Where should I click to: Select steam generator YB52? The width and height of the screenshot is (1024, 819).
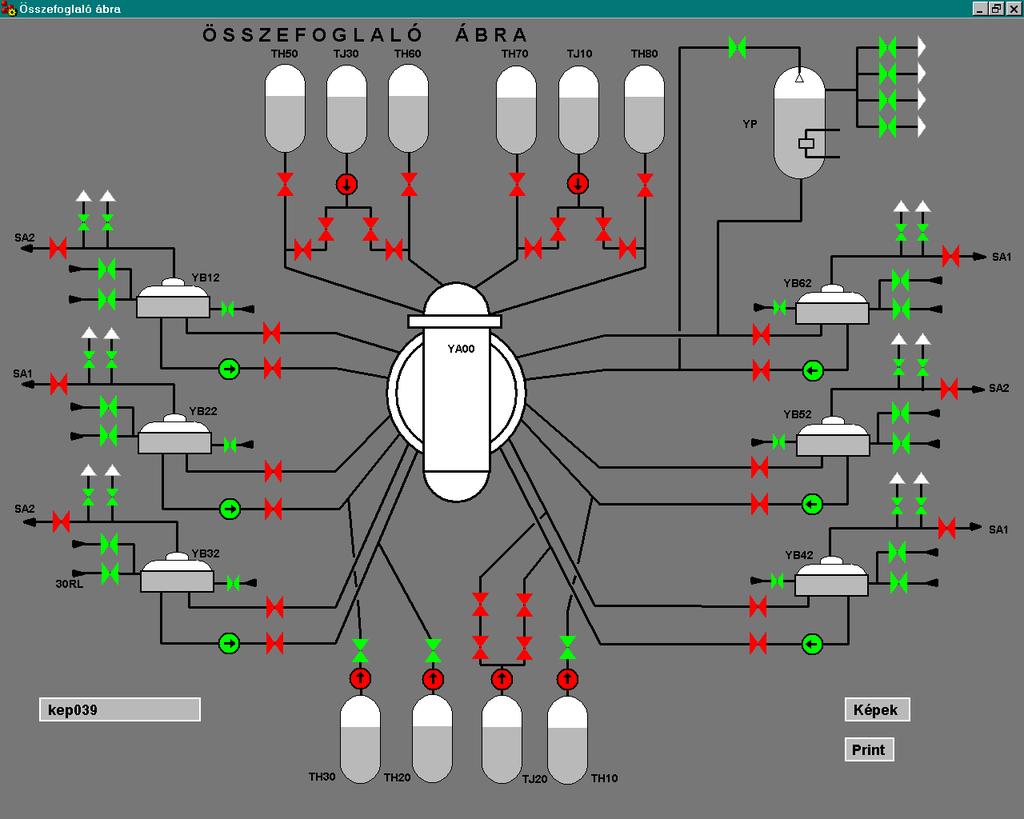coord(833,436)
